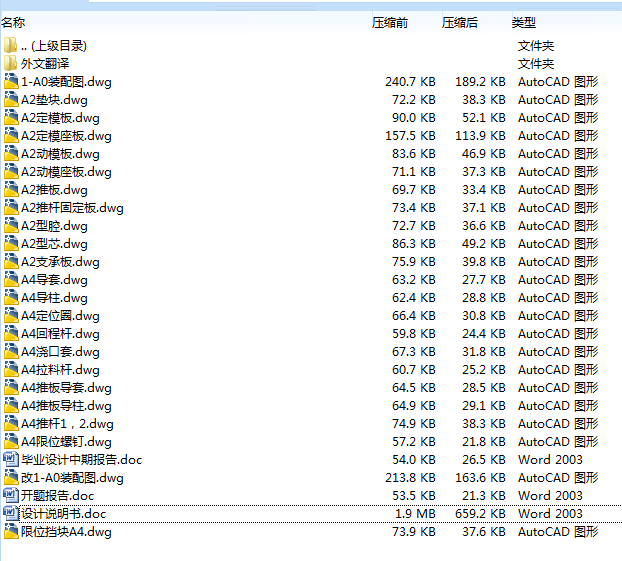This screenshot has width=622, height=561.
Task: Click the file name A4推杆1，2.dwg
Action: point(67,424)
